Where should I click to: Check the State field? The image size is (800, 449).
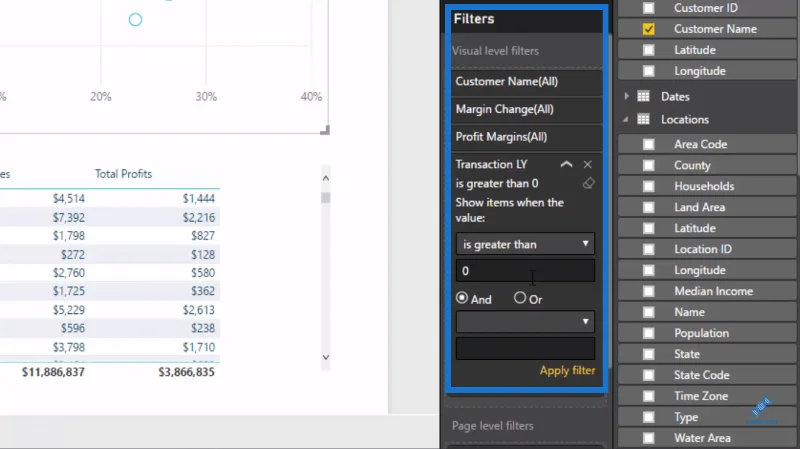tap(648, 354)
